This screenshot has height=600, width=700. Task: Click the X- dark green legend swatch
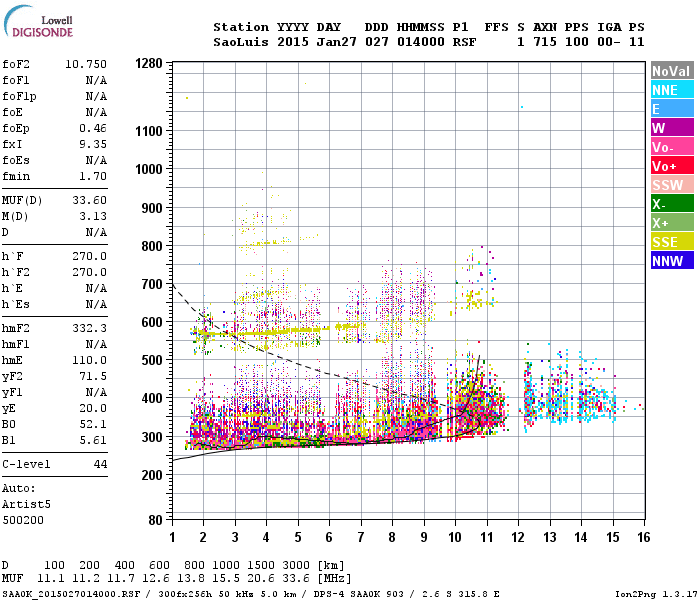[672, 204]
